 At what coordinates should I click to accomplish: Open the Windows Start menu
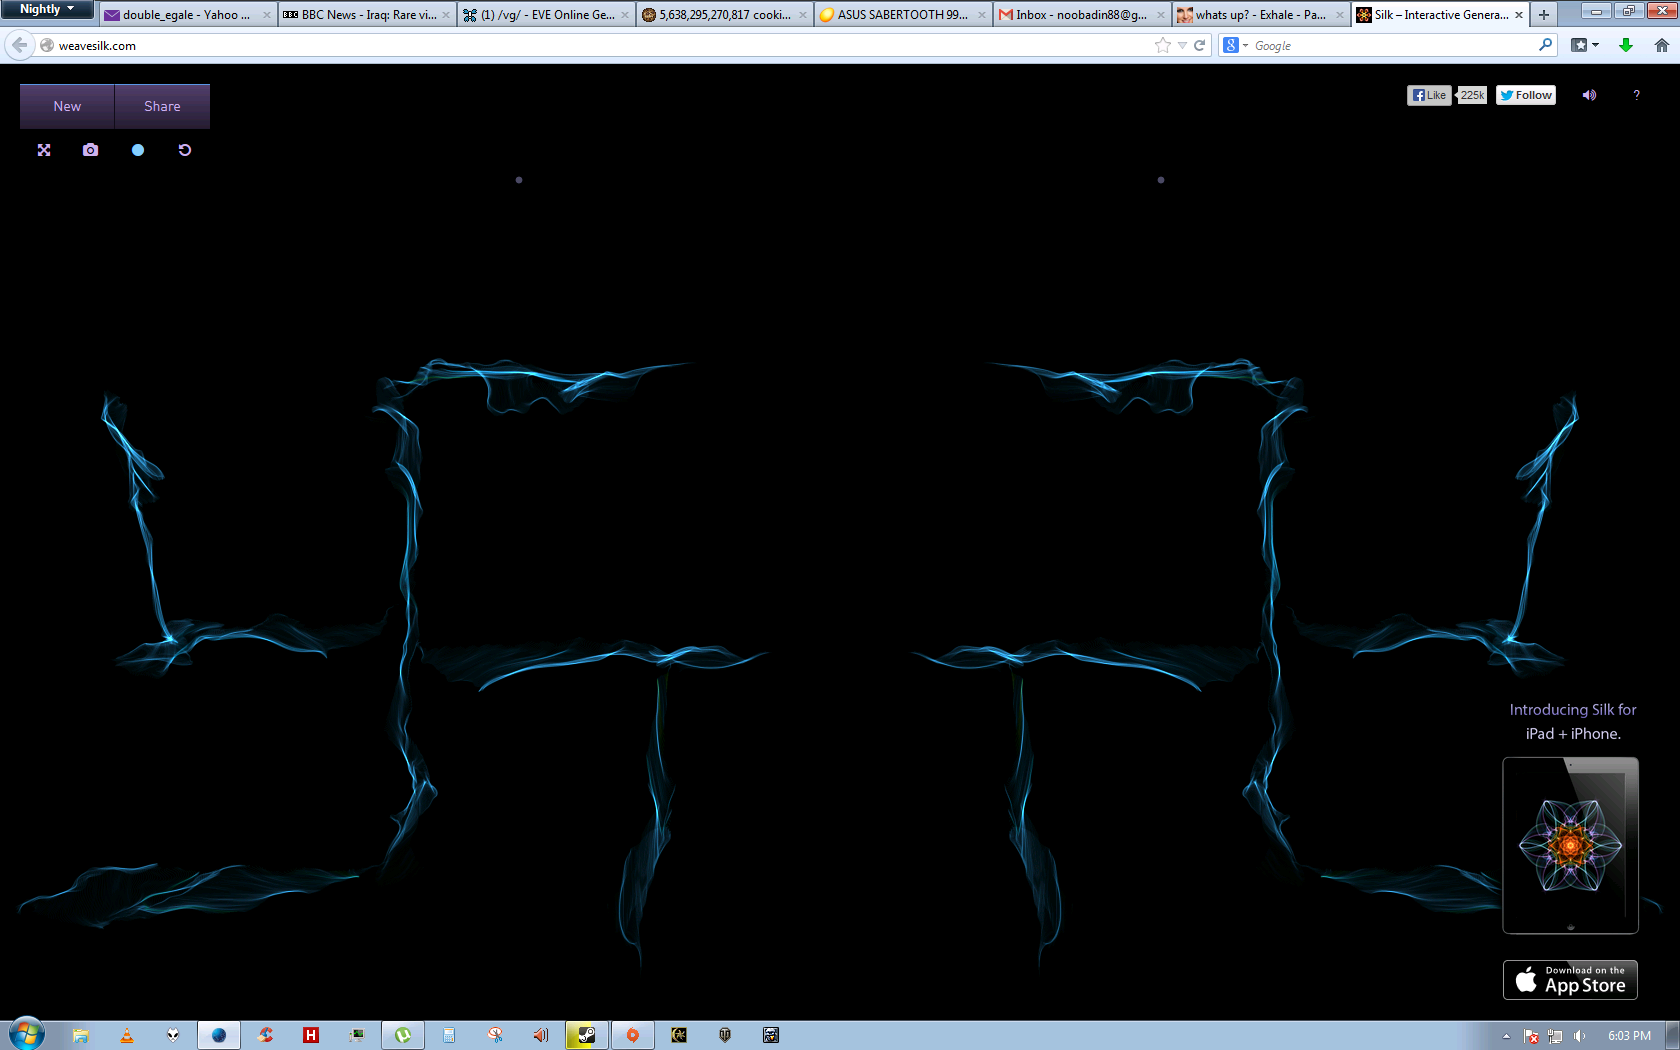[27, 1034]
